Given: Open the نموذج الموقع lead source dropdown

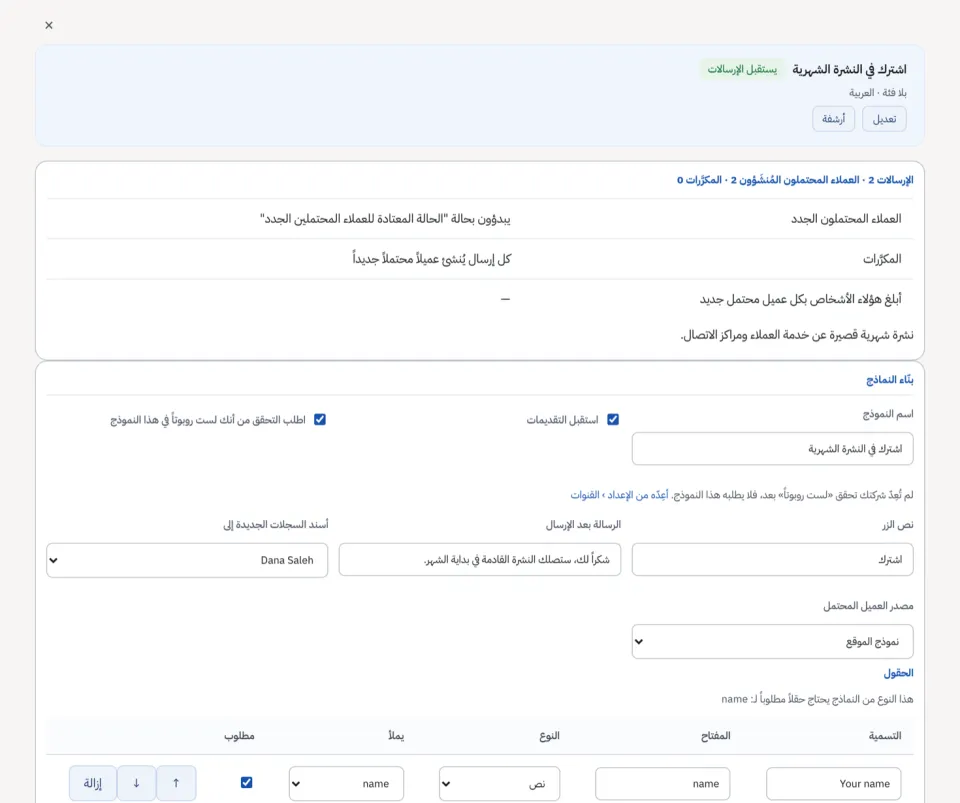Looking at the screenshot, I should (x=772, y=641).
